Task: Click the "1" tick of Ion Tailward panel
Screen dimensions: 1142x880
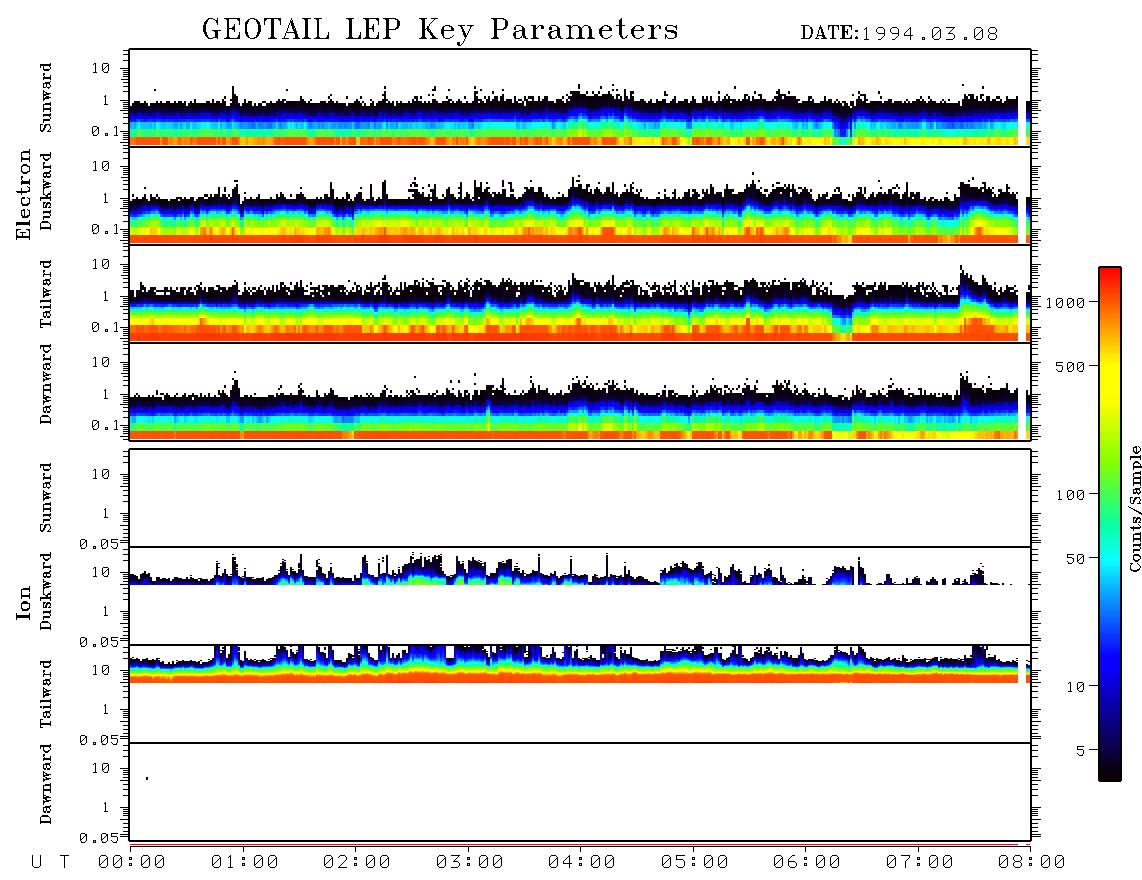Action: tap(106, 710)
